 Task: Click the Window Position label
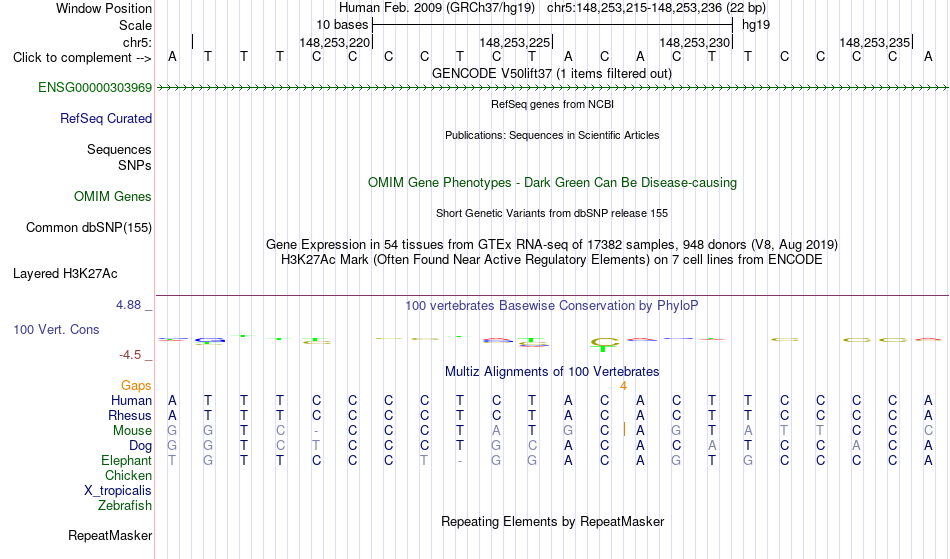pyautogui.click(x=104, y=8)
